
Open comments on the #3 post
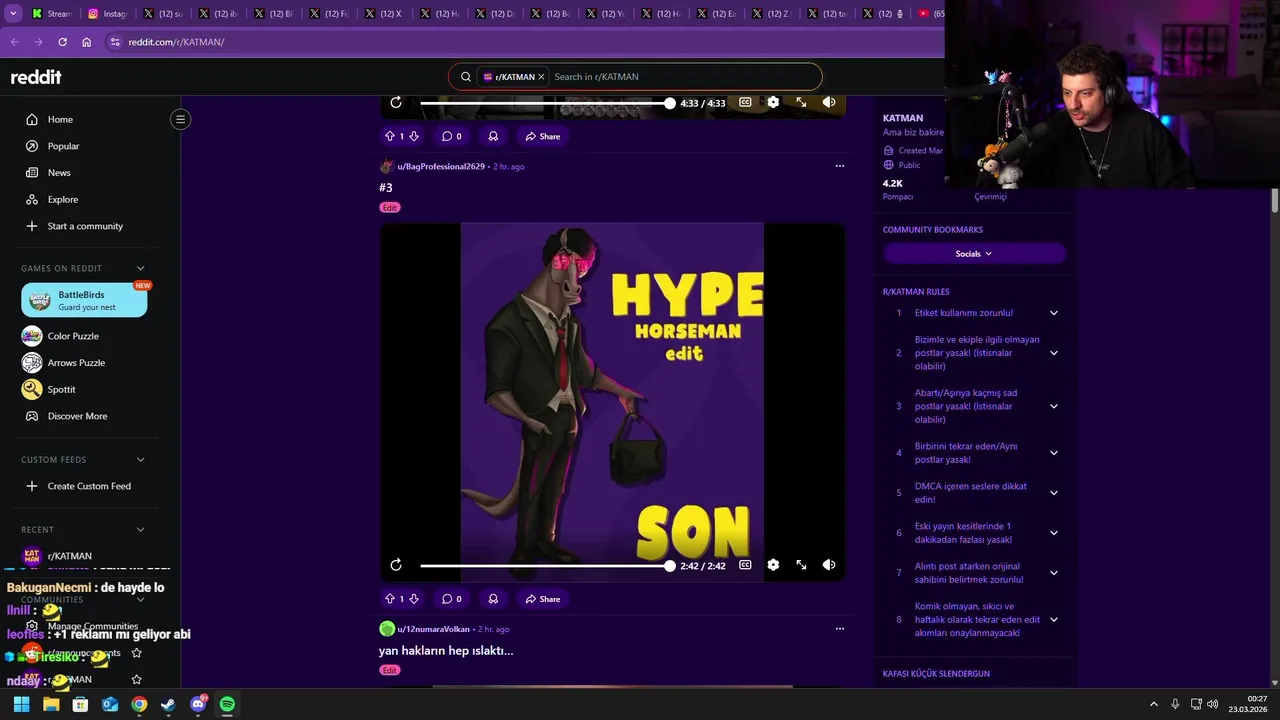point(452,599)
